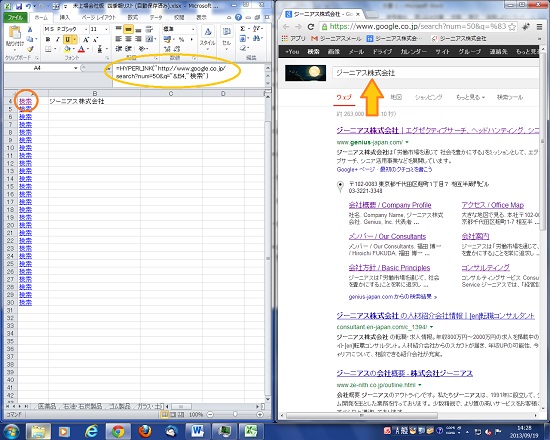Screen dimensions: 550x440
Task: Click the 検索 hyperlink in row 10
Action: point(25,148)
